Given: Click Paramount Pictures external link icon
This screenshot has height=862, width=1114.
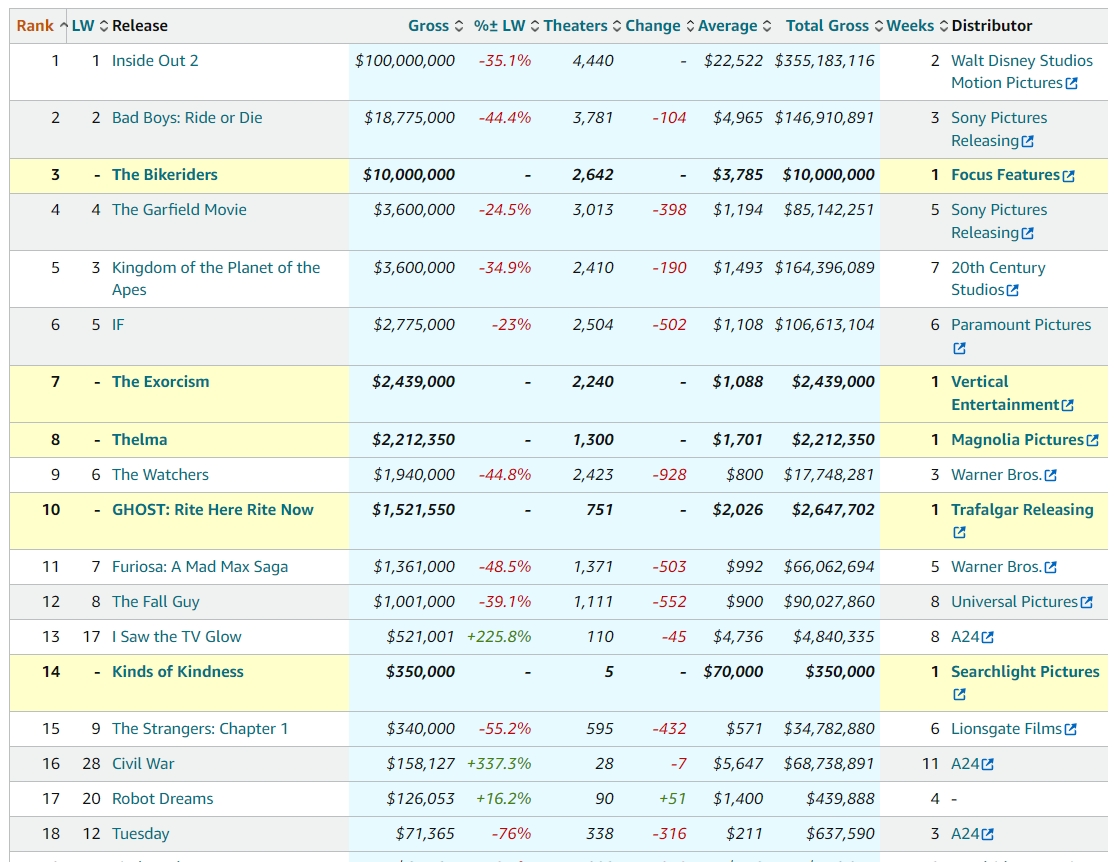Looking at the screenshot, I should tap(959, 348).
